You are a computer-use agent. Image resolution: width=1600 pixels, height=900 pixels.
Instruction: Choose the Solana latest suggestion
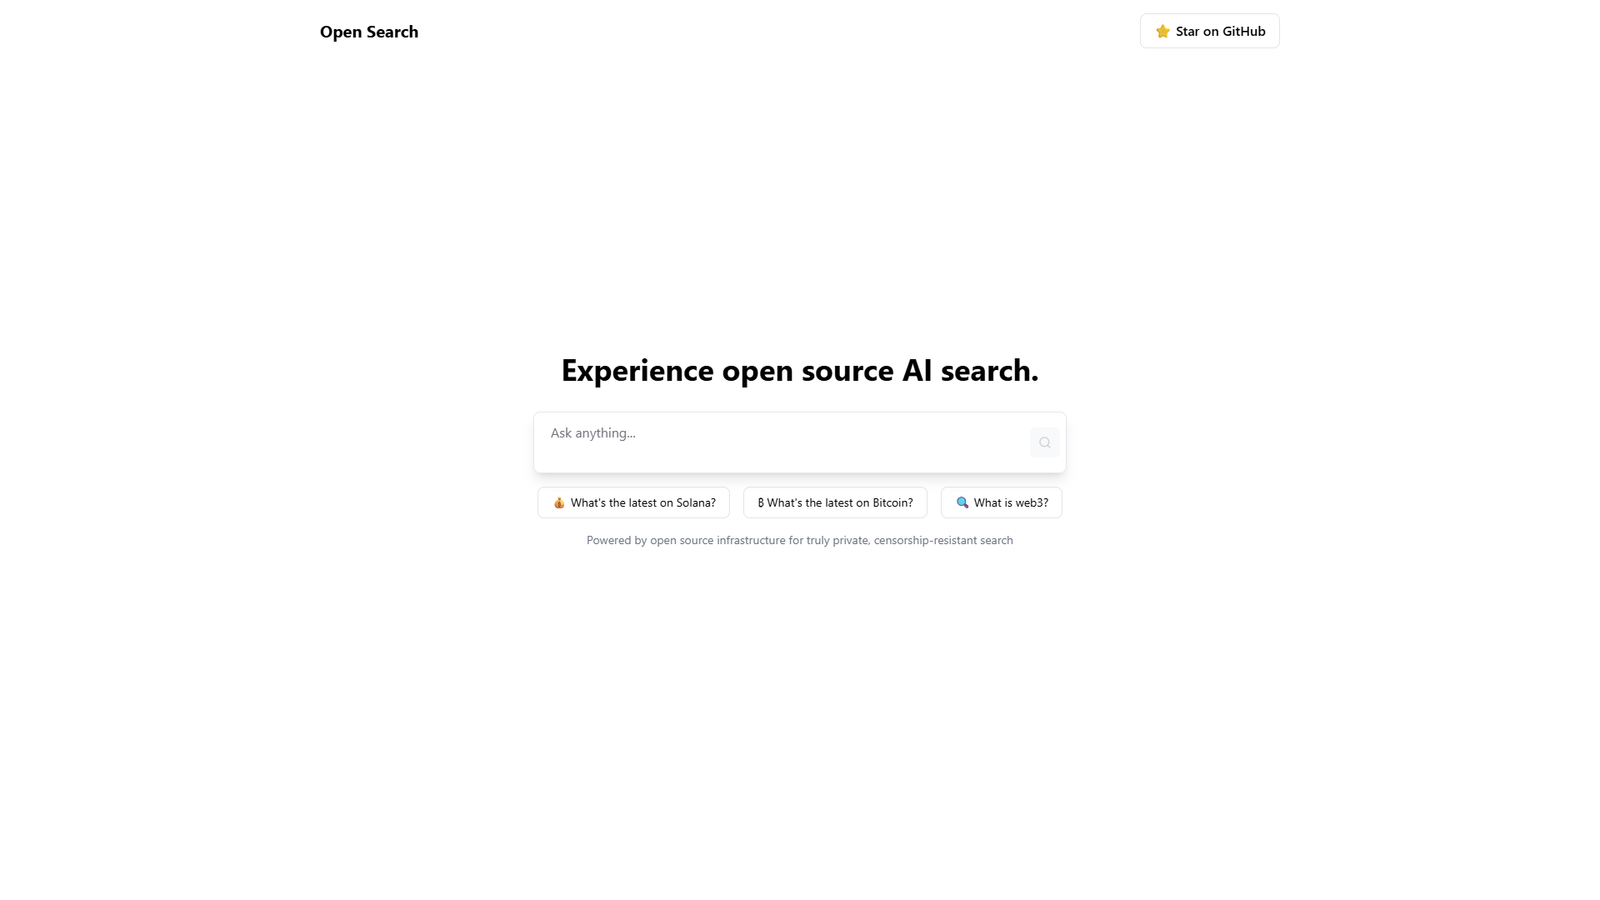point(633,503)
